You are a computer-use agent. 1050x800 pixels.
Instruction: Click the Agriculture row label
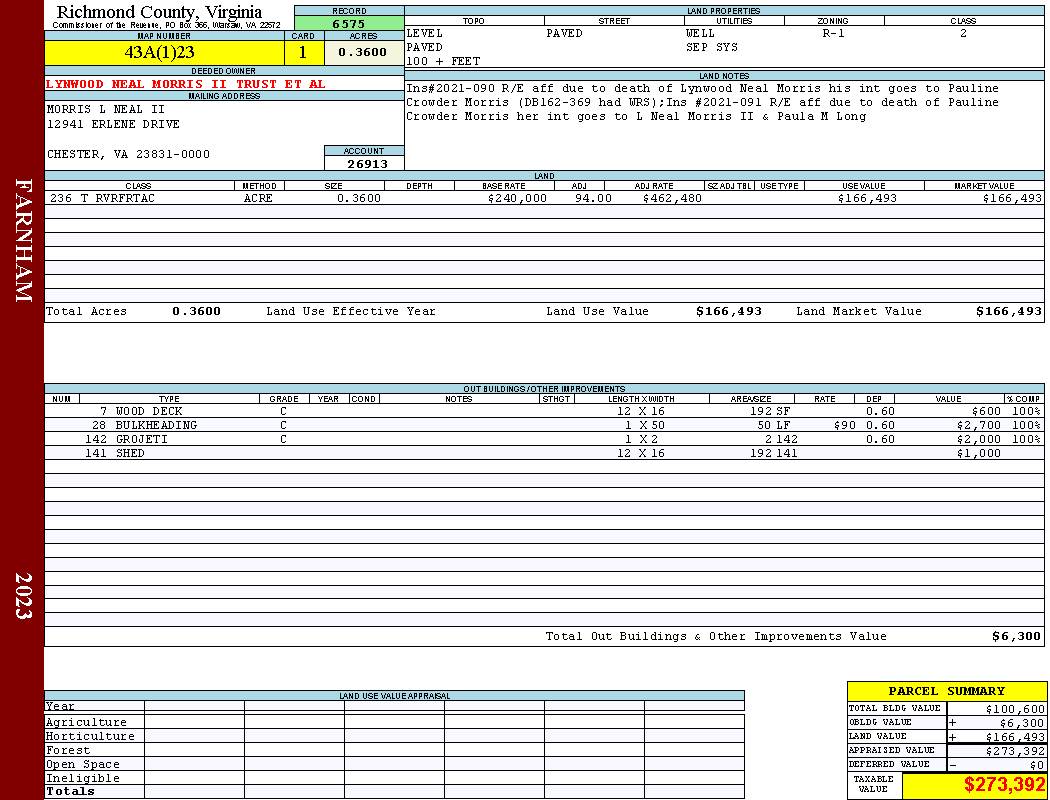point(86,723)
